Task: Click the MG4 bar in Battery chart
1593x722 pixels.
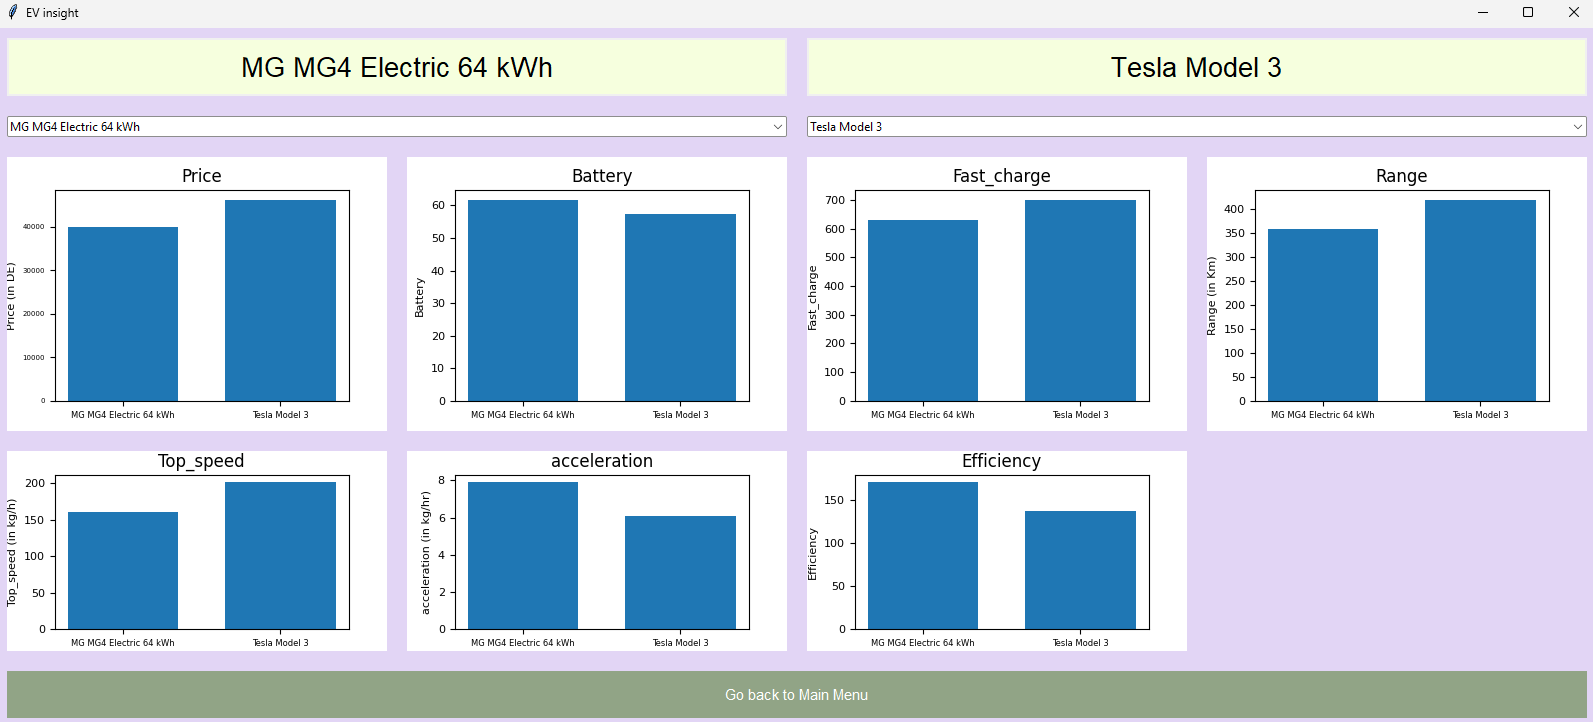Action: [523, 300]
